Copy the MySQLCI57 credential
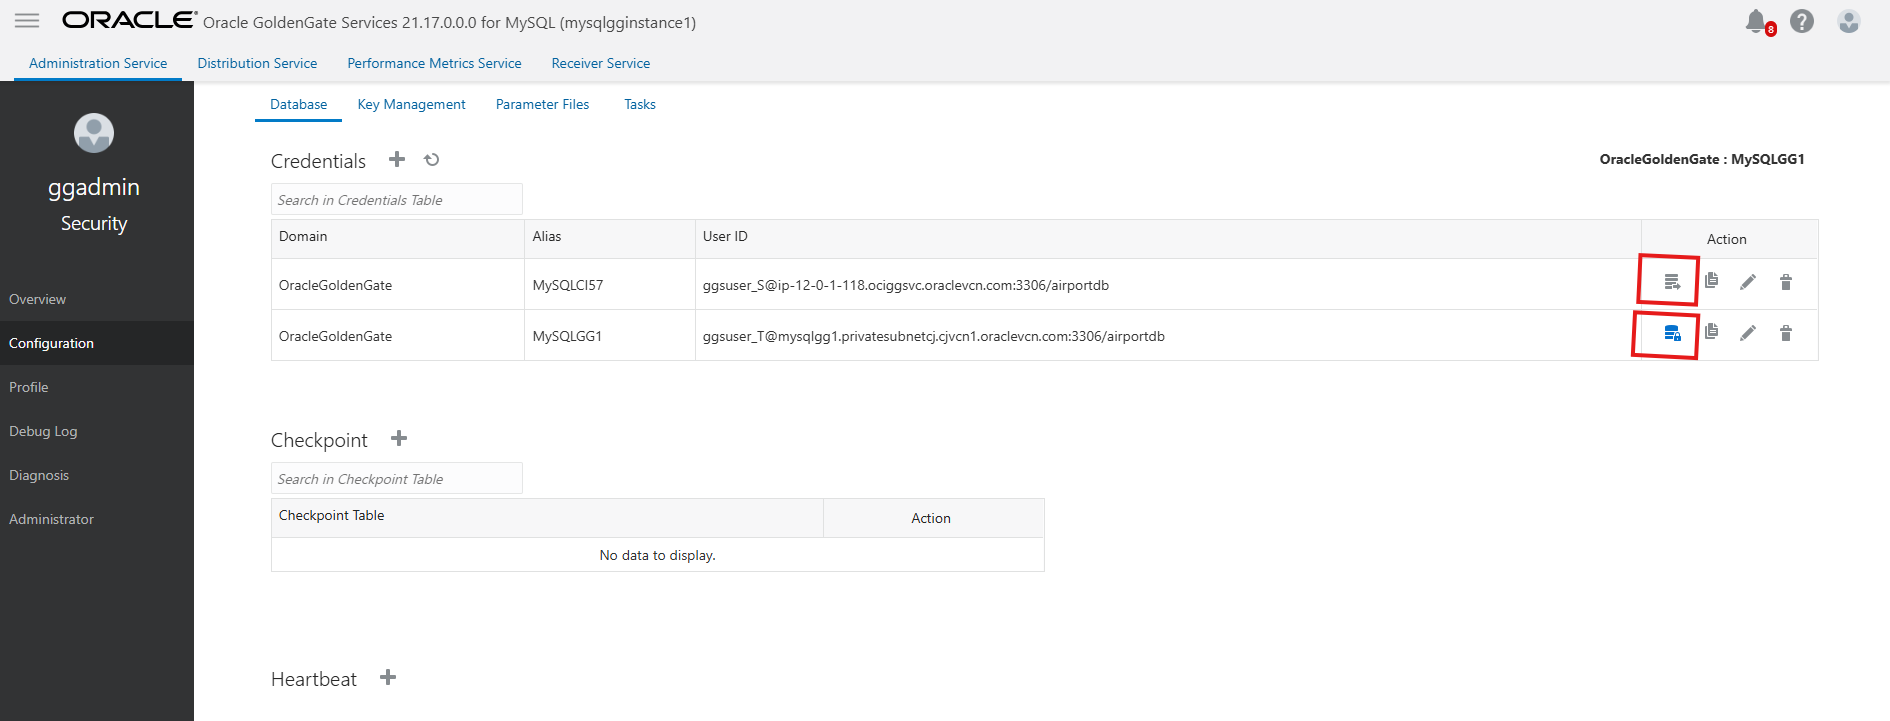The width and height of the screenshot is (1890, 721). (x=1711, y=281)
